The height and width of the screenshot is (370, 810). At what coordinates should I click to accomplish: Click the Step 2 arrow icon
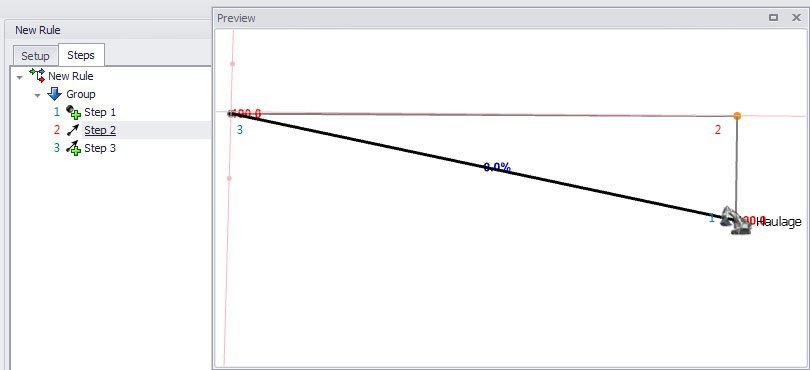73,130
